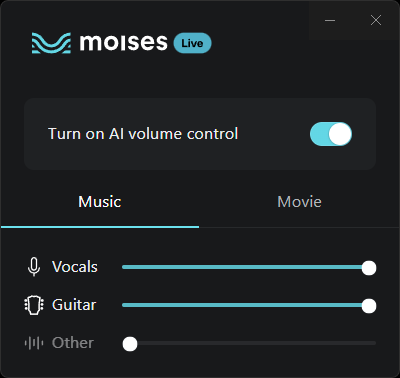The image size is (400, 378).
Task: Click the Guitar headstock icon
Action: [x=34, y=305]
